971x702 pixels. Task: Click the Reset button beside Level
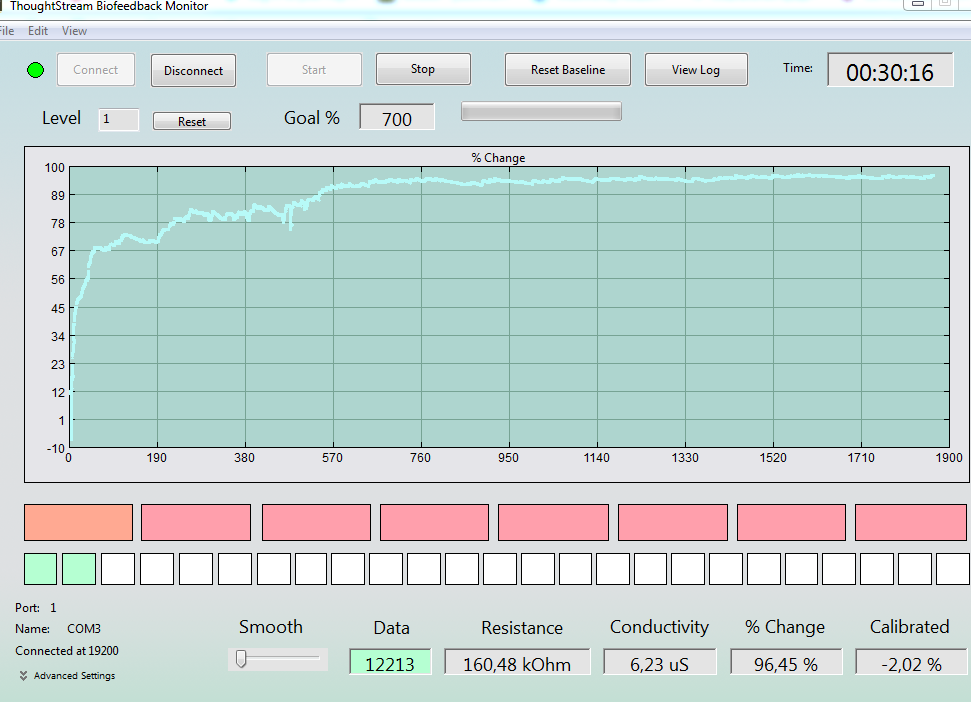192,121
